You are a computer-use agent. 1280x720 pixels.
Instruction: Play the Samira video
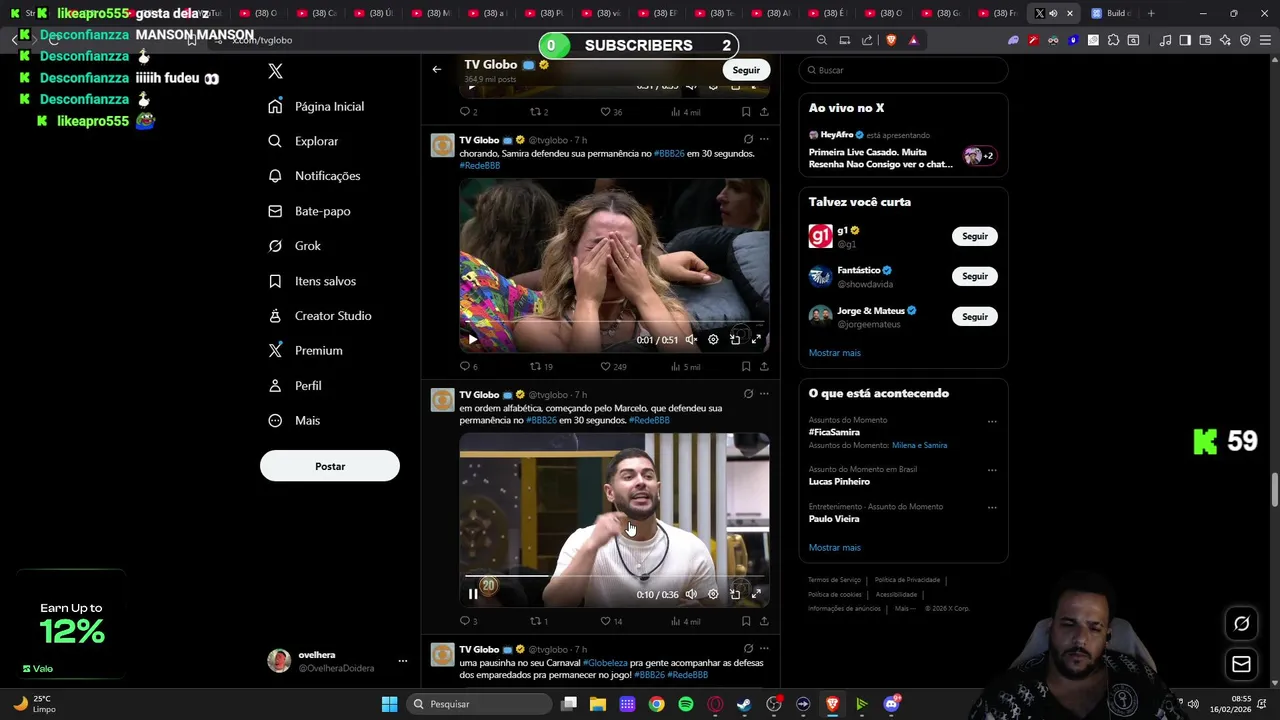click(x=473, y=340)
